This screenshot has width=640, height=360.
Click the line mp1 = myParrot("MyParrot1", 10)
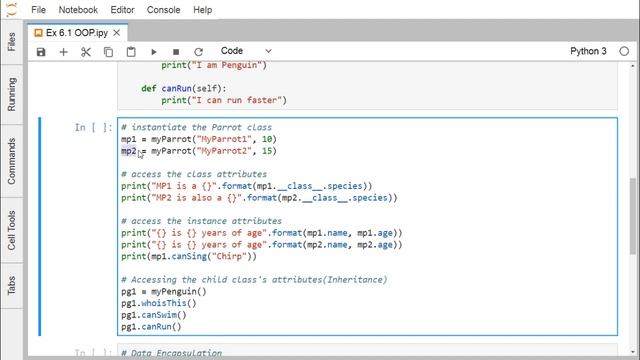point(199,139)
